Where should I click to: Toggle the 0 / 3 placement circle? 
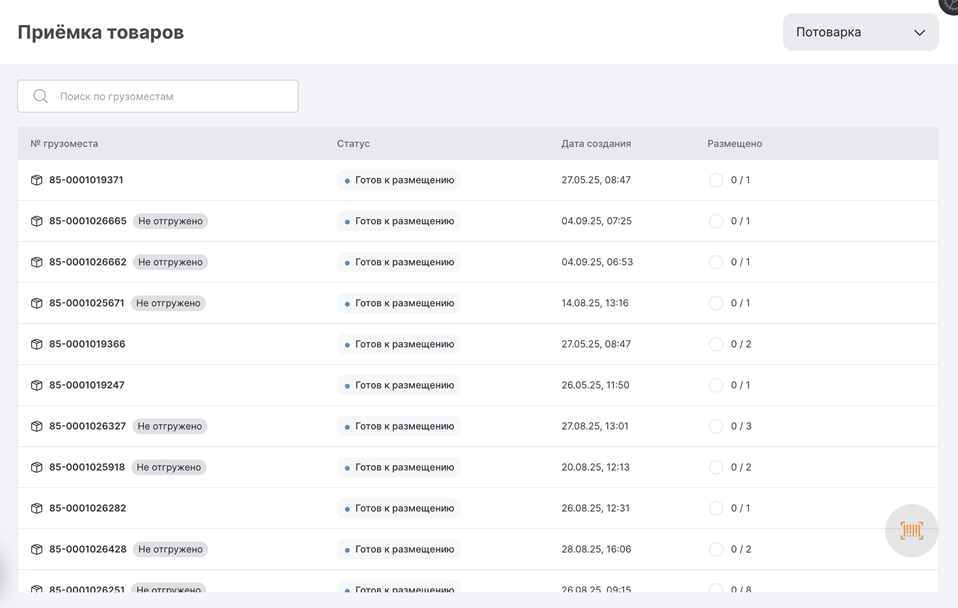[716, 427]
